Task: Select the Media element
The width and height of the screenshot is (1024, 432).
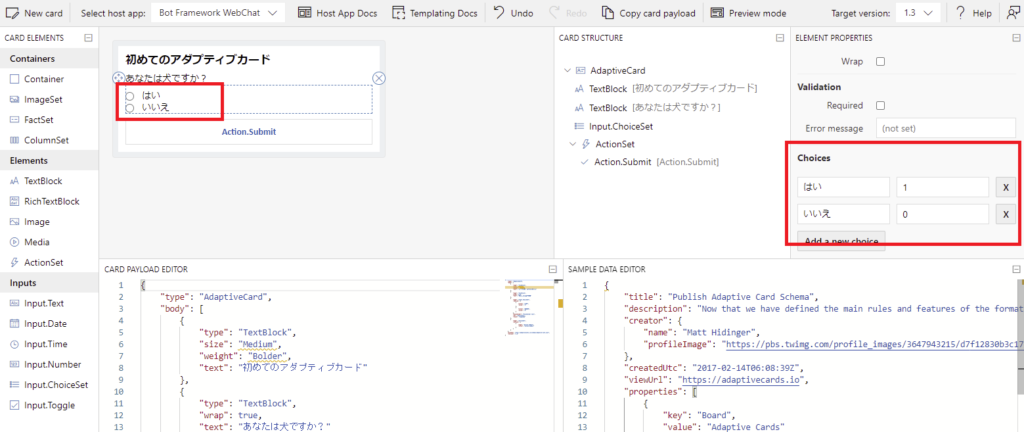Action: point(37,241)
